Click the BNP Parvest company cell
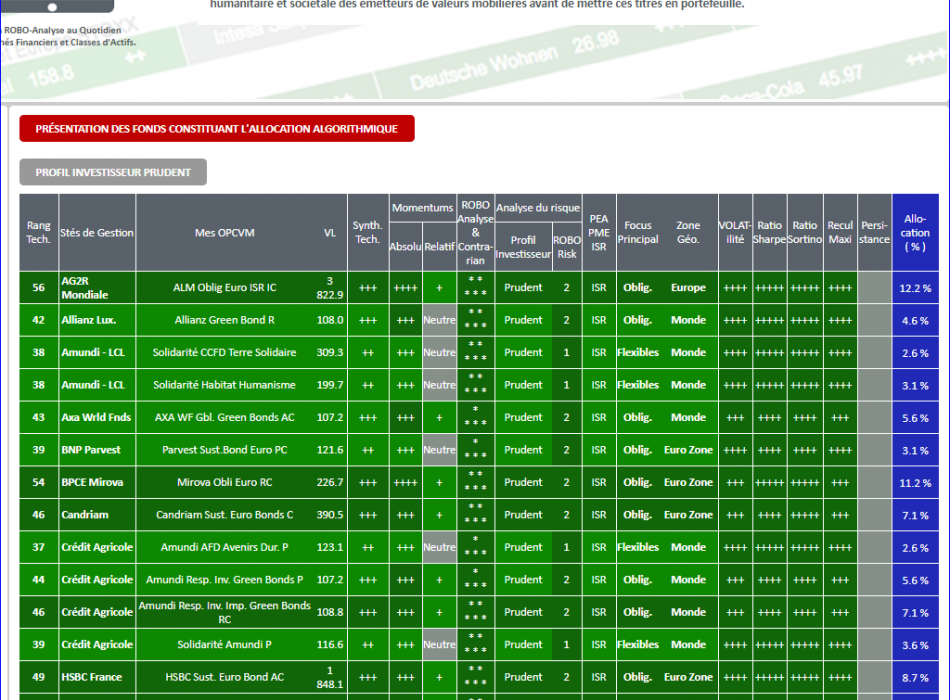 pos(97,450)
